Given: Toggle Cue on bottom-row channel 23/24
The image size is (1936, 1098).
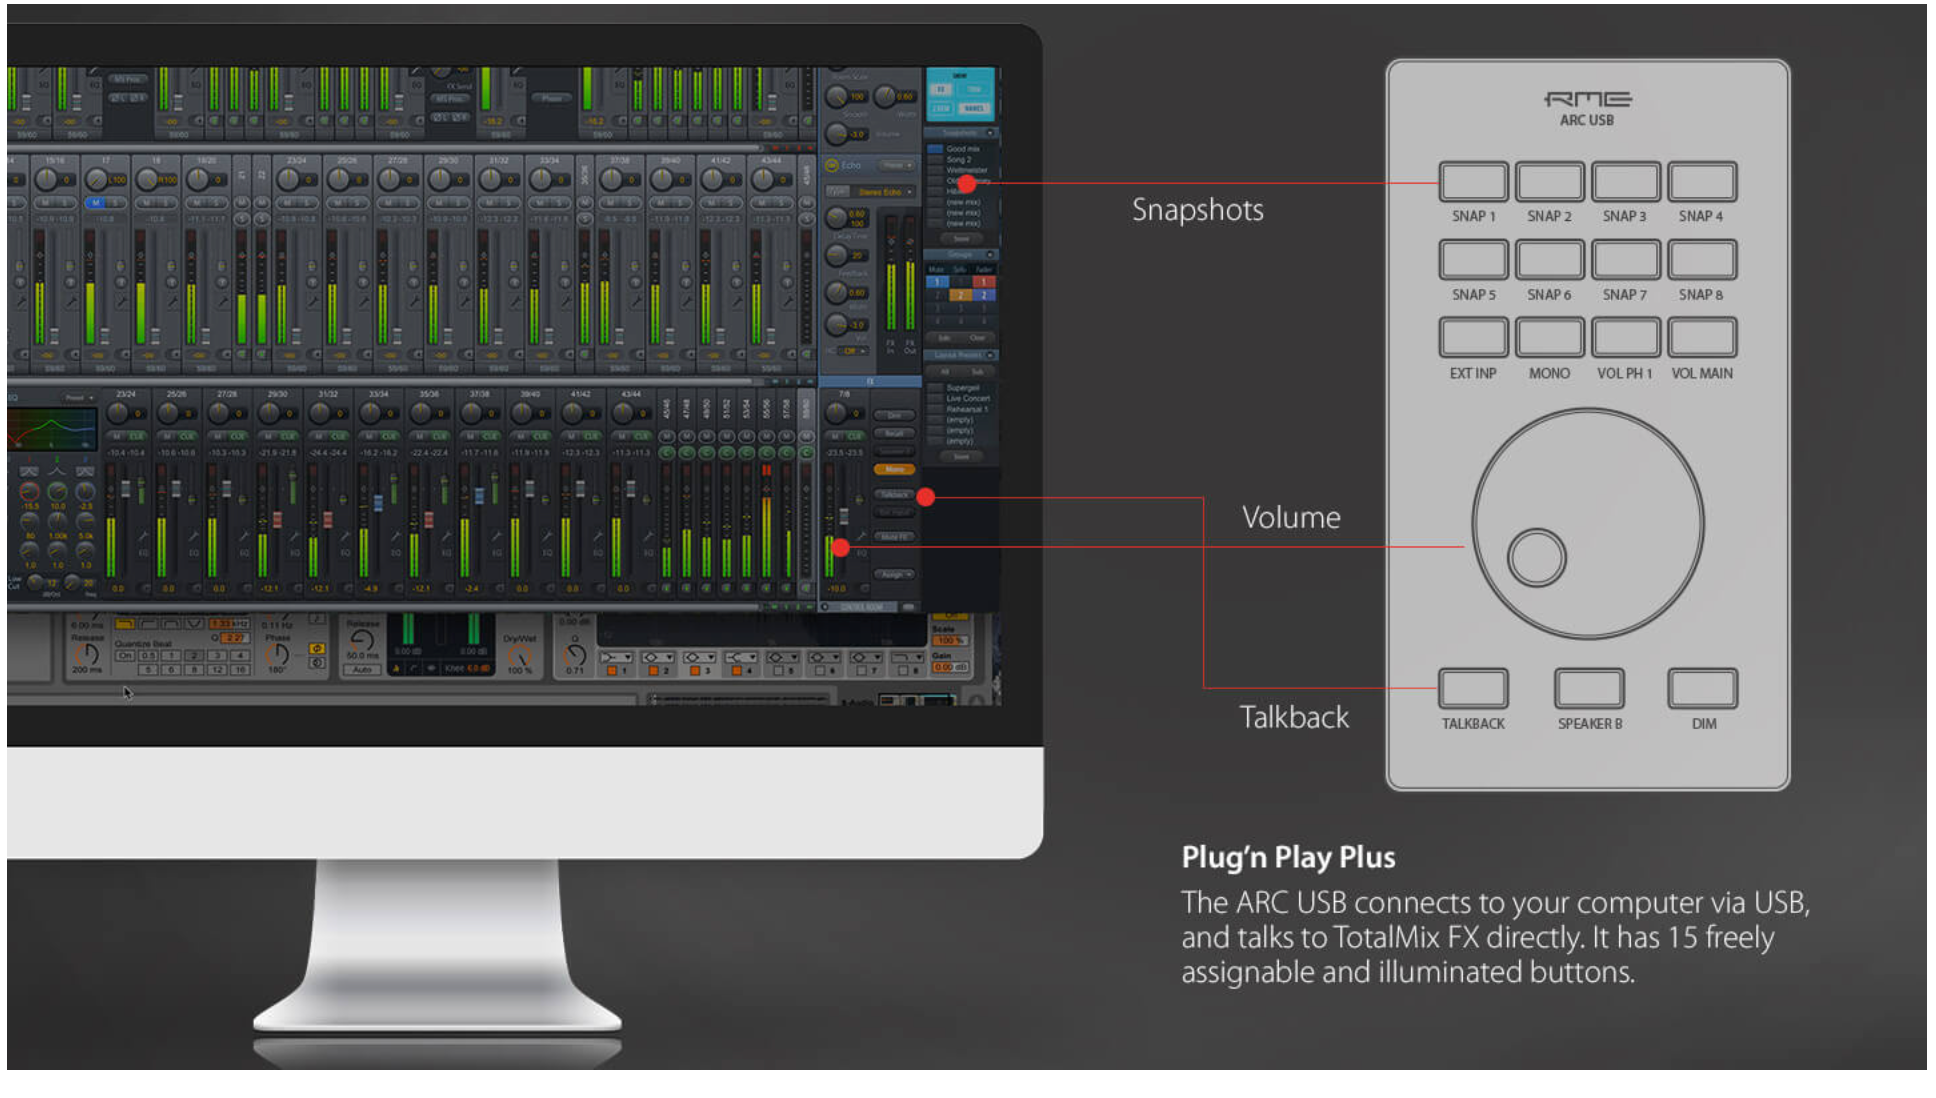Looking at the screenshot, I should [136, 437].
